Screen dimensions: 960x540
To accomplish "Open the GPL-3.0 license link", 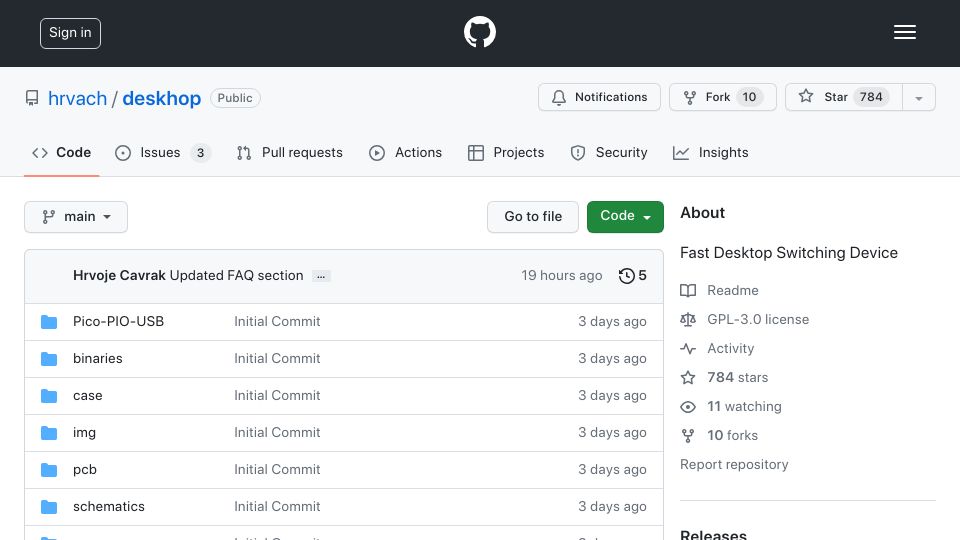I will pyautogui.click(x=758, y=320).
